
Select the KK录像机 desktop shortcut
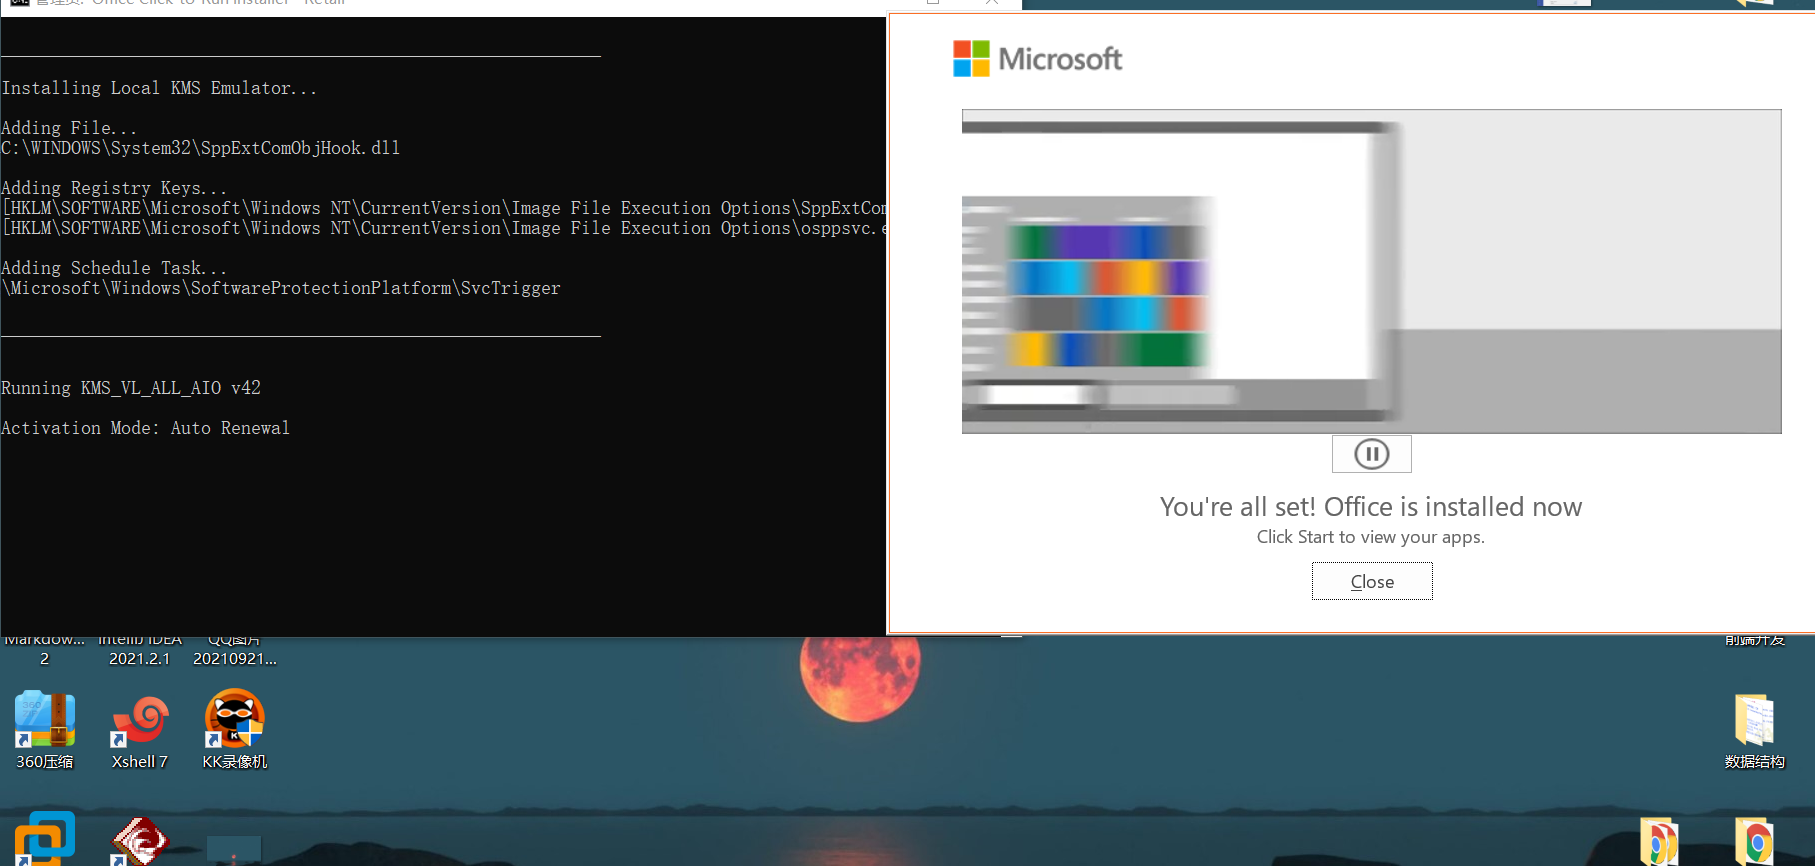point(235,730)
